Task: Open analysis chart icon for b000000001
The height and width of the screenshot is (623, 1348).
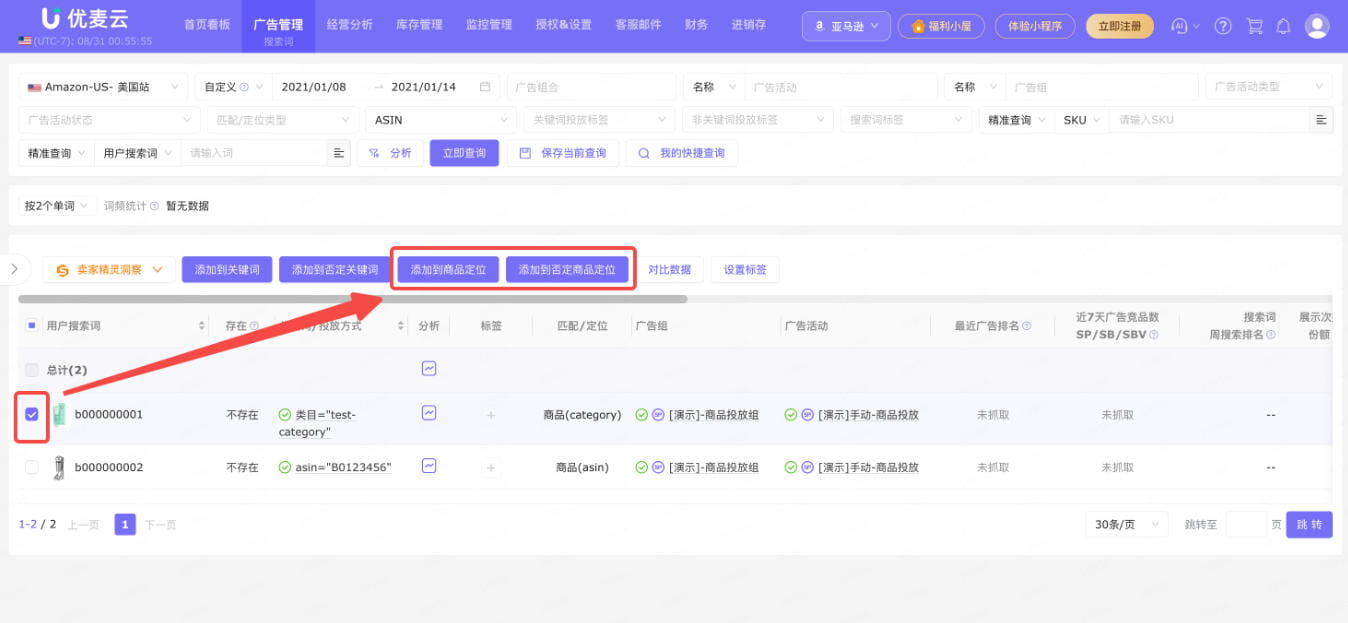Action: coord(429,412)
